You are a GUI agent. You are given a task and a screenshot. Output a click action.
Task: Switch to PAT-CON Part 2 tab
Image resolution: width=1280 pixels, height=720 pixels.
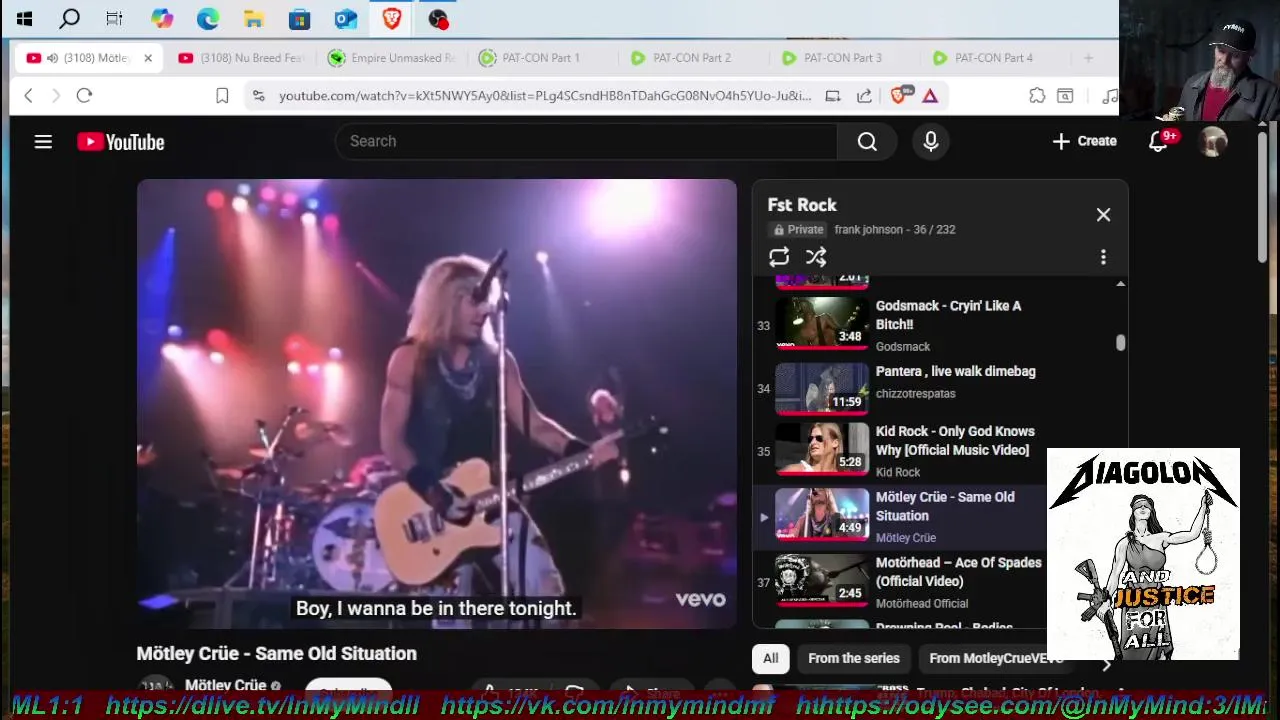[x=692, y=58]
